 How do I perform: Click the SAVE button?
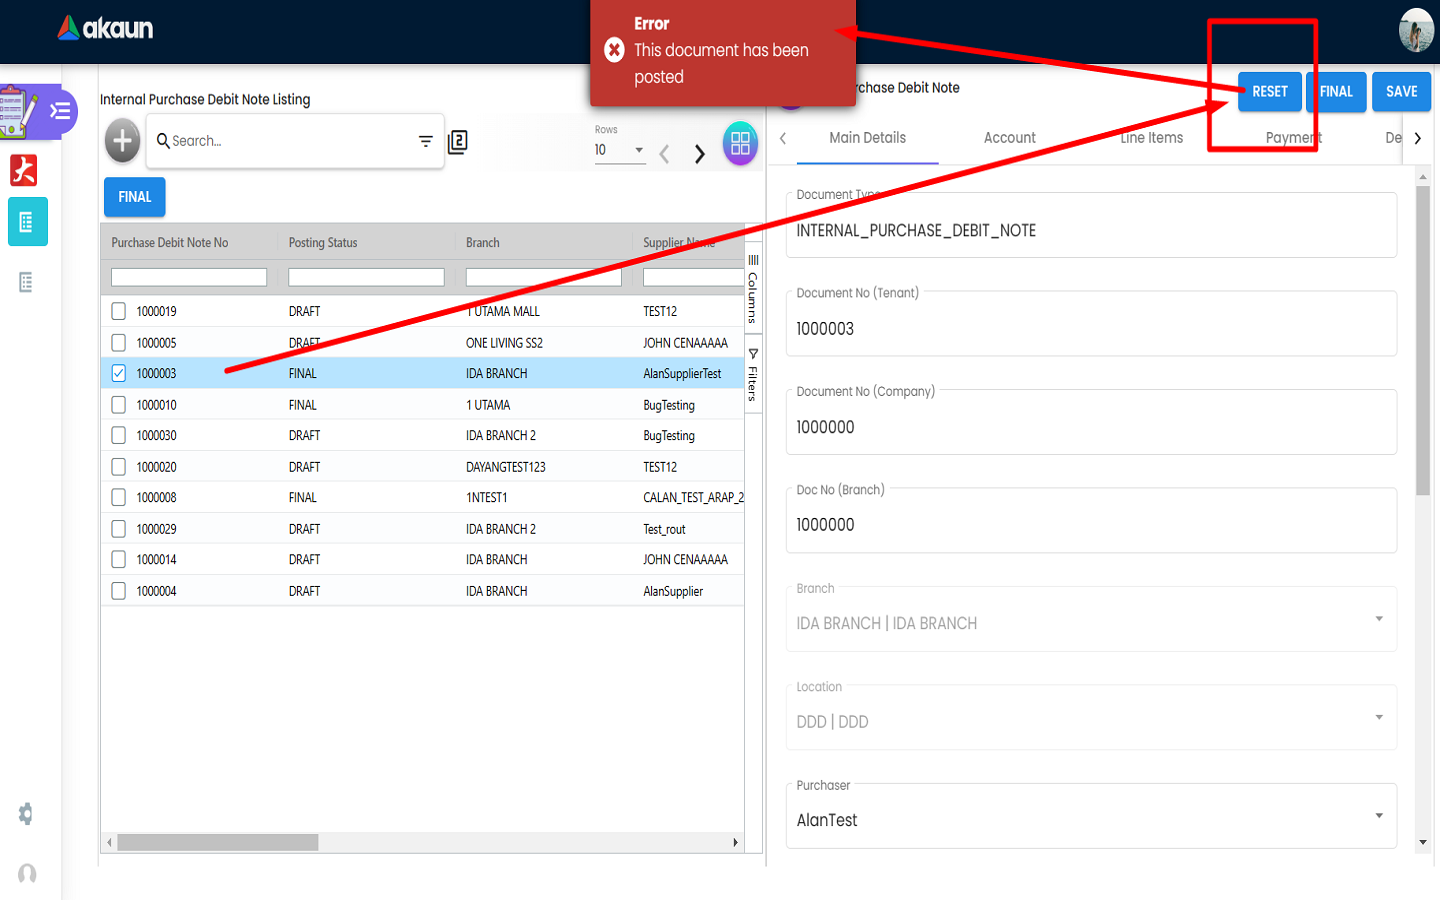(x=1401, y=92)
